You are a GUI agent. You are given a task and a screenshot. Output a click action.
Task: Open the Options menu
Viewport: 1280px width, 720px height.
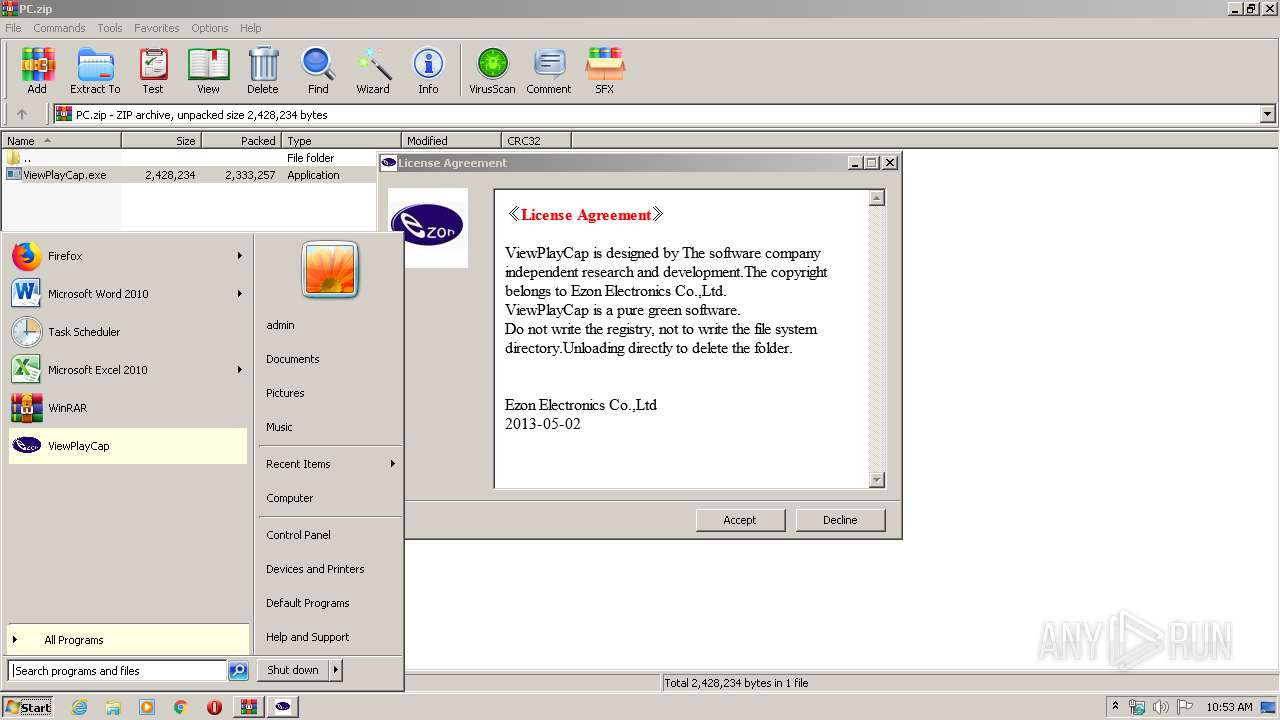point(210,28)
